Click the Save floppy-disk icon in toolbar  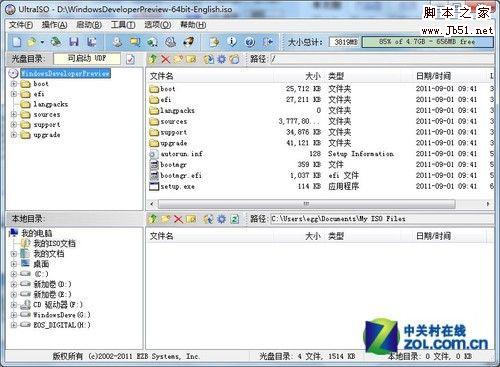click(x=74, y=42)
